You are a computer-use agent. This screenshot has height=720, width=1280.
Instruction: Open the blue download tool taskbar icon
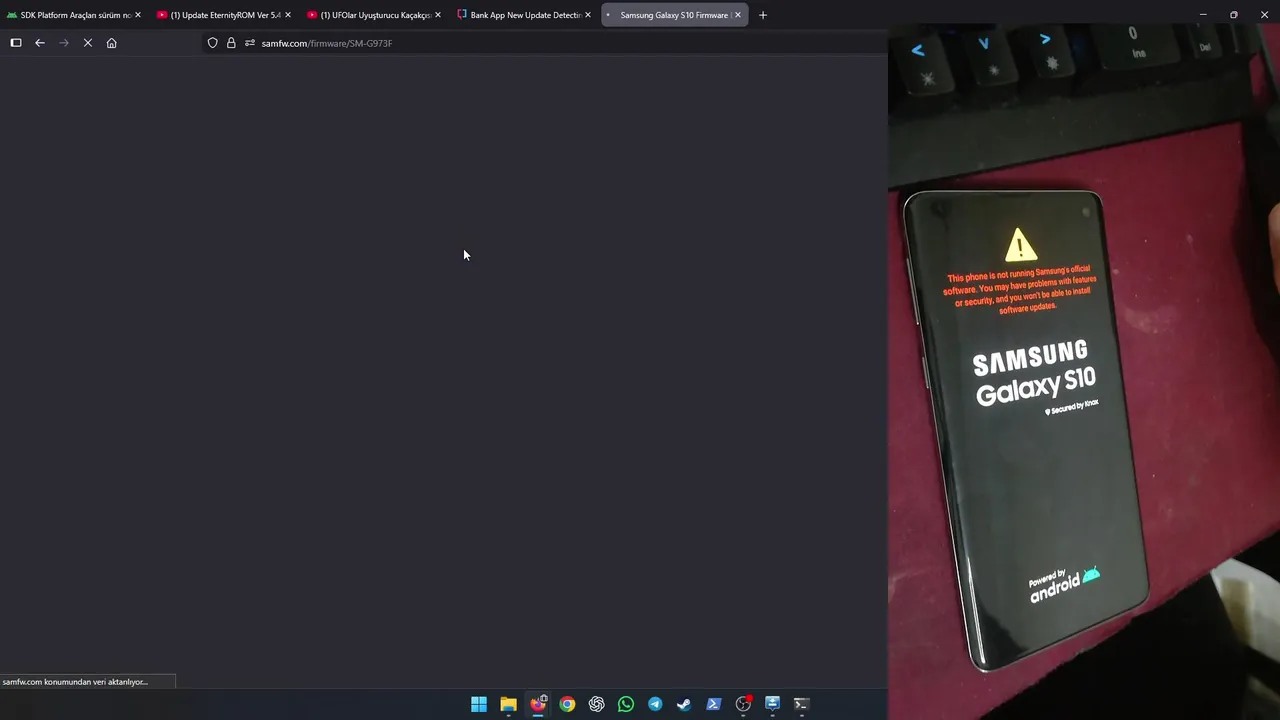pos(772,704)
